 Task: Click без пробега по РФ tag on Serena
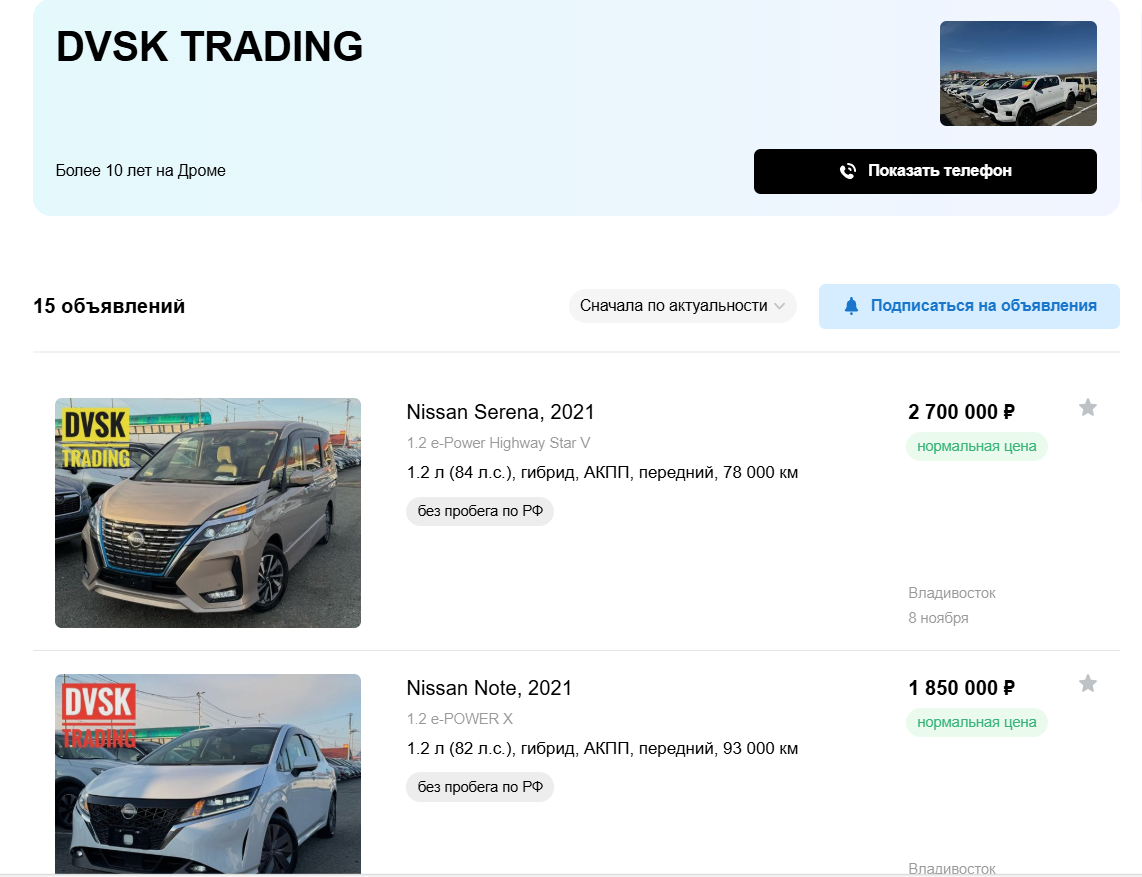[480, 511]
